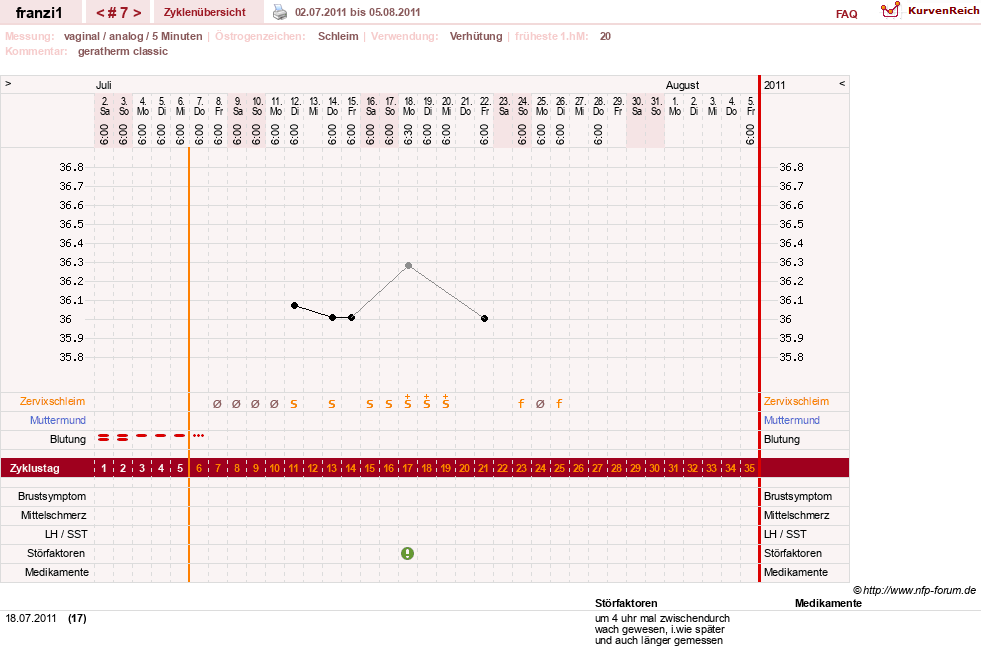Click the Störfaktoren row label on left
Screen dimensions: 981x670
[x=56, y=553]
